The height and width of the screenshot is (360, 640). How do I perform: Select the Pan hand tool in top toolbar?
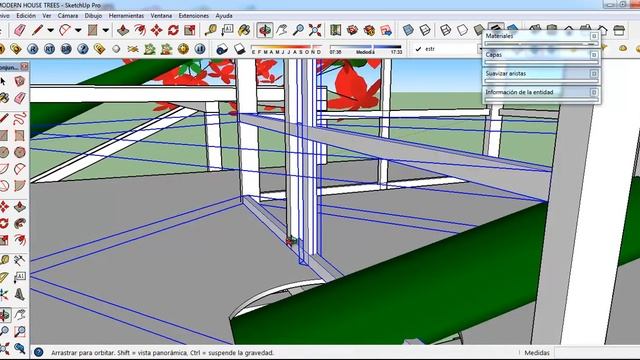[282, 30]
